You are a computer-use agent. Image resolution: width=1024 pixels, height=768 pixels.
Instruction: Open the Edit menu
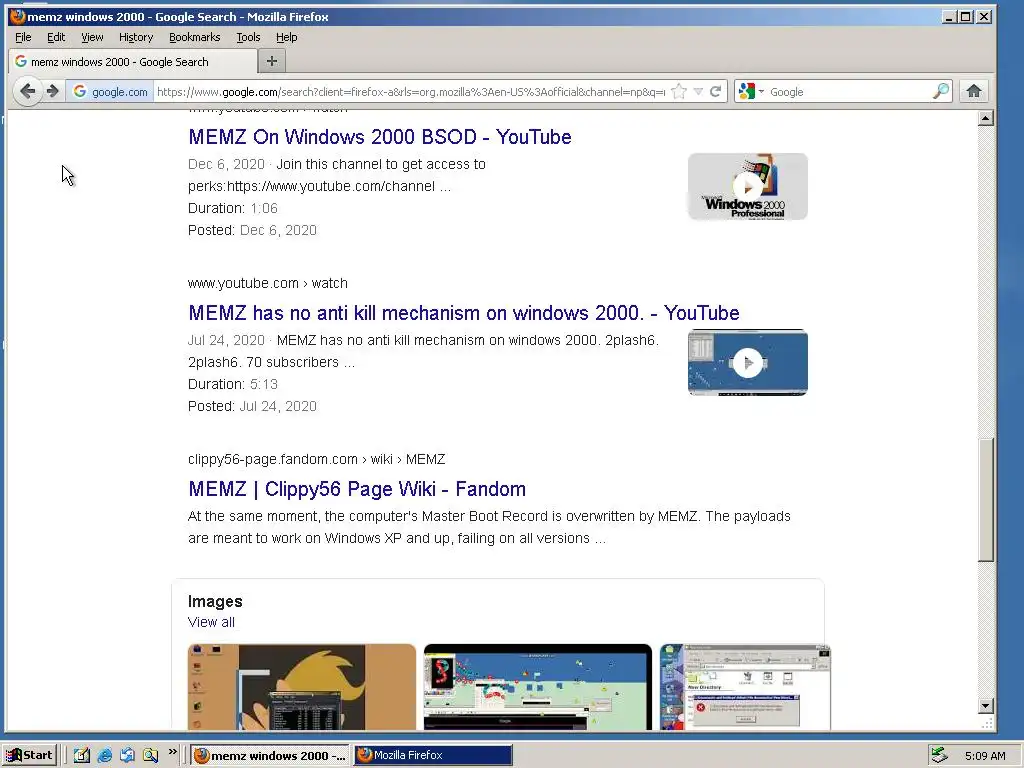click(56, 37)
